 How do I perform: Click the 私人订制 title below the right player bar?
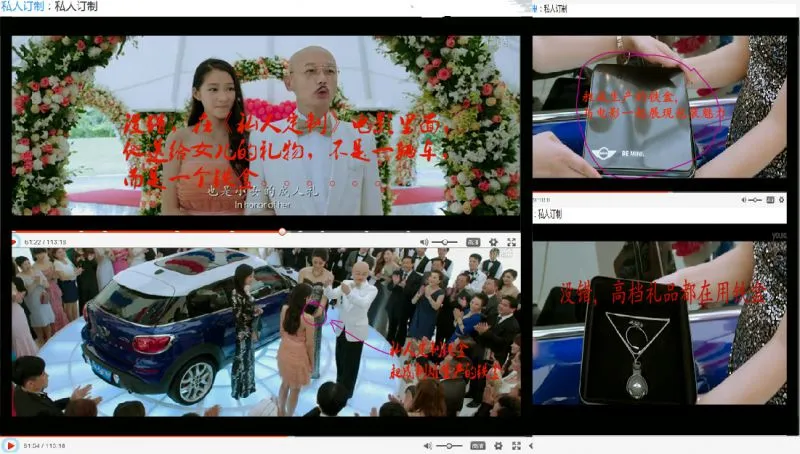pos(550,214)
